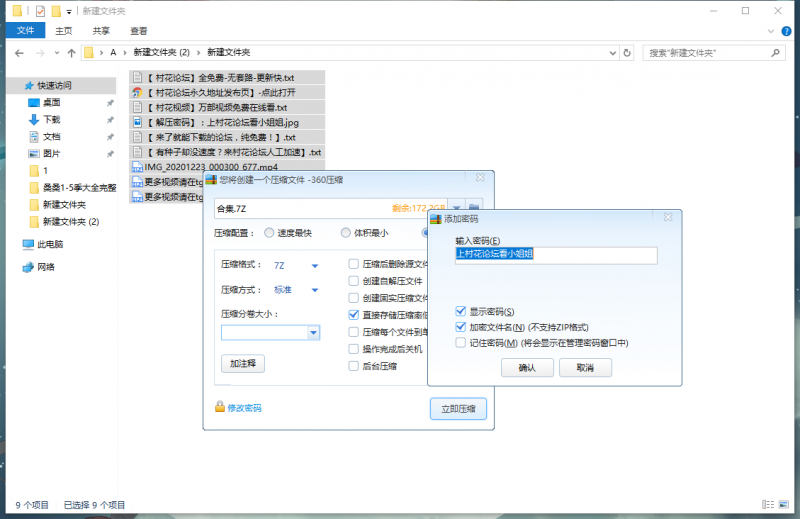Click the Back navigation arrow in Explorer

pos(19,53)
